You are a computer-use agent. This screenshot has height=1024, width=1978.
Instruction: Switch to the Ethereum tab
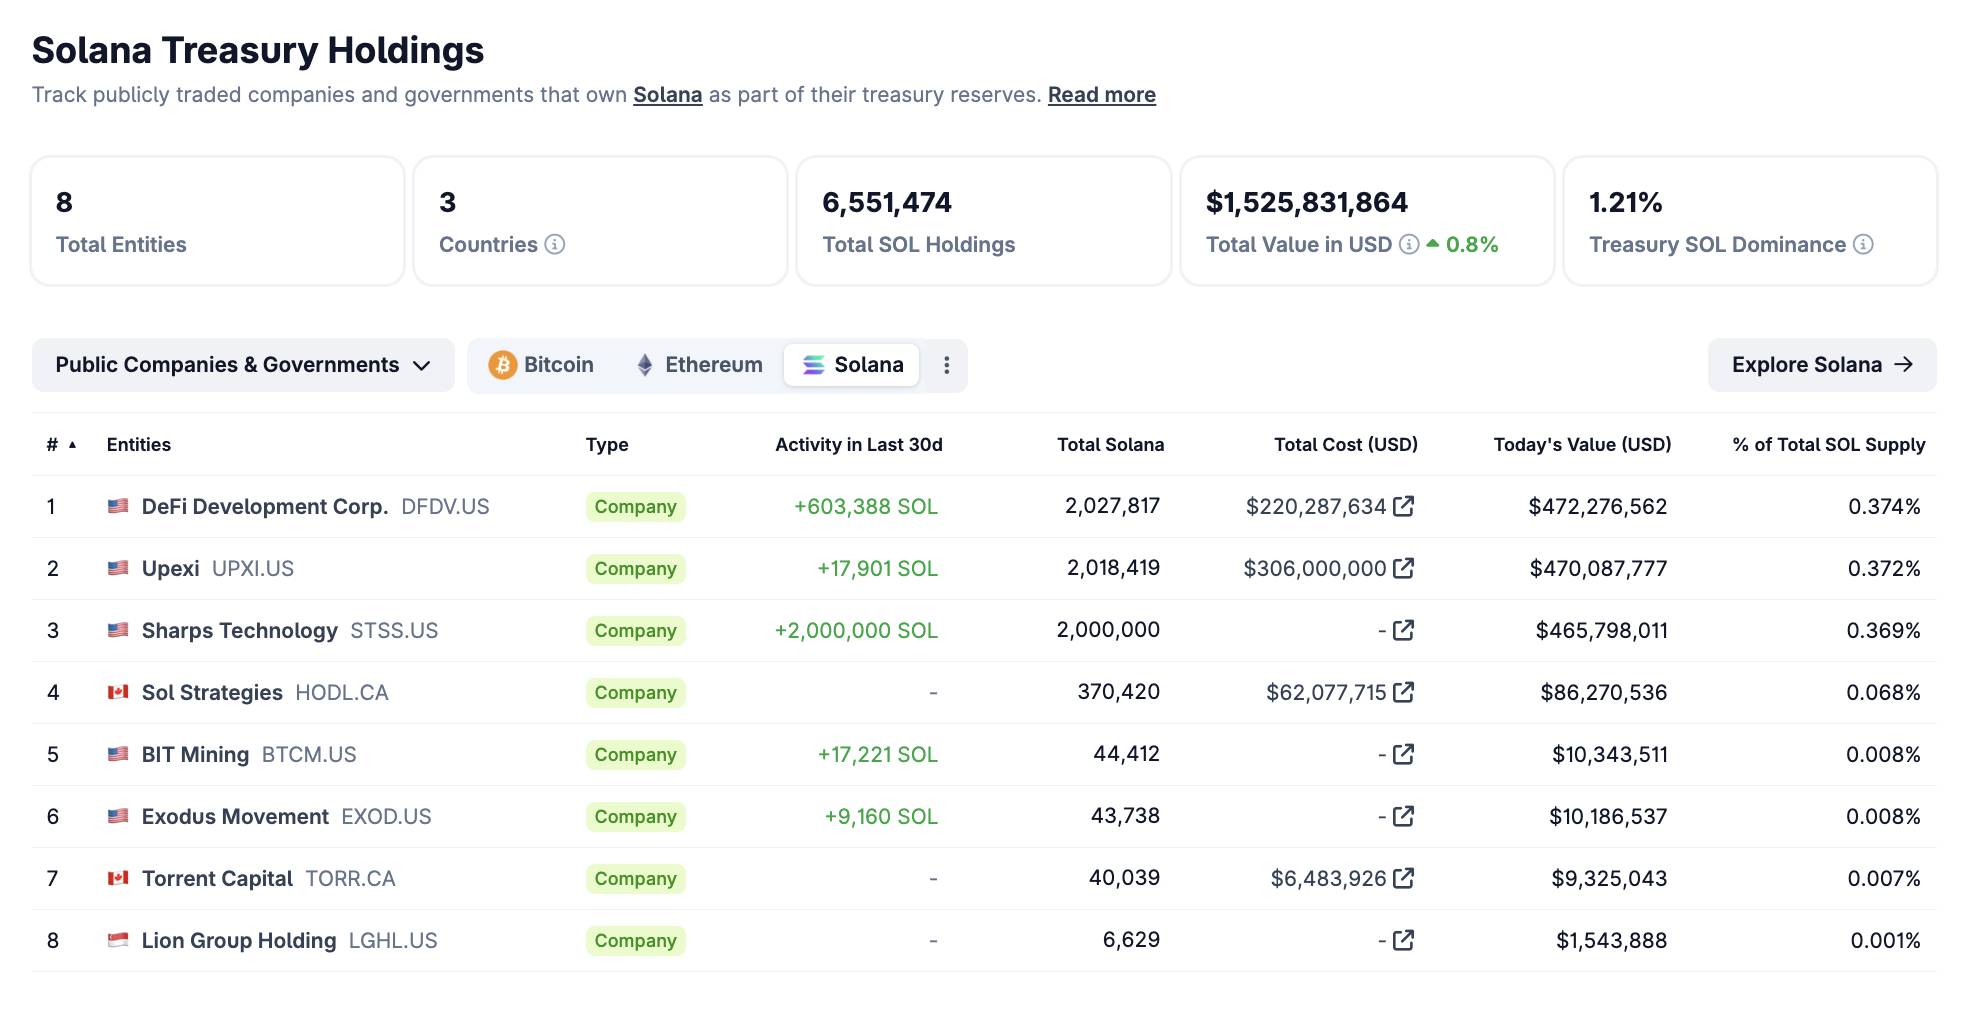click(699, 365)
